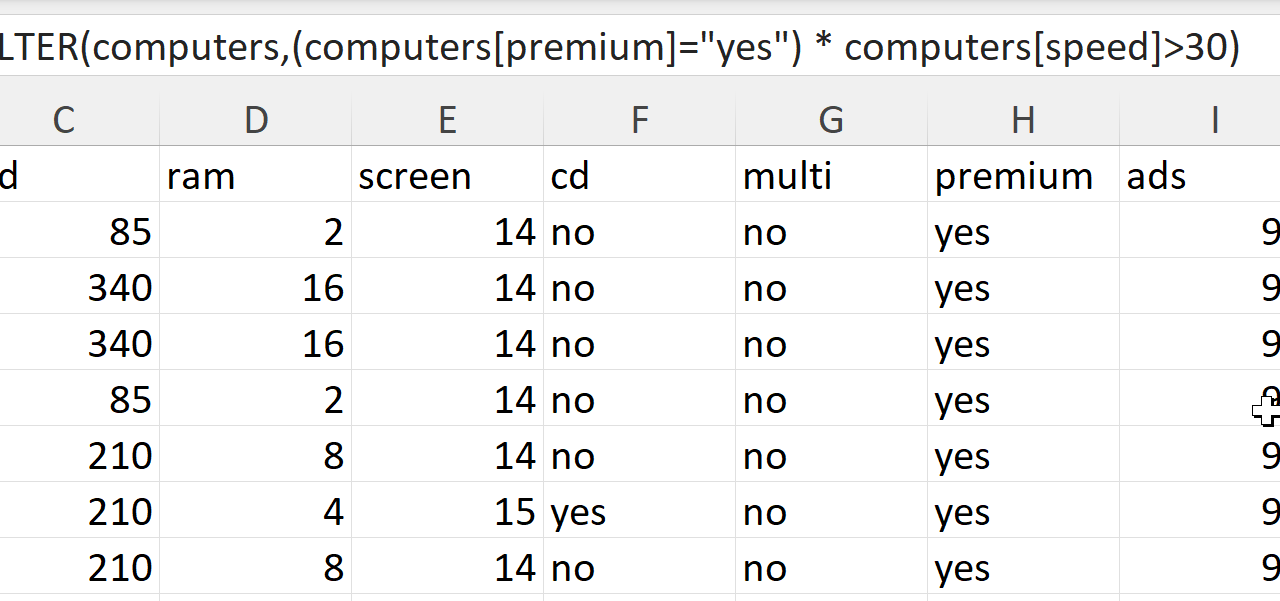
Task: Select the cd cell containing 'yes'
Action: coord(639,512)
